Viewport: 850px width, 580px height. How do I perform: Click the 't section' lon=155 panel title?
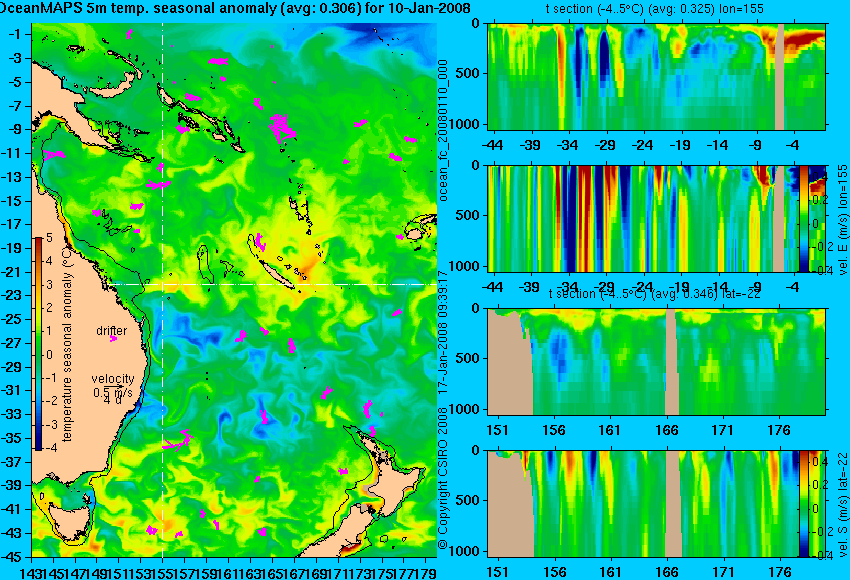(x=654, y=9)
